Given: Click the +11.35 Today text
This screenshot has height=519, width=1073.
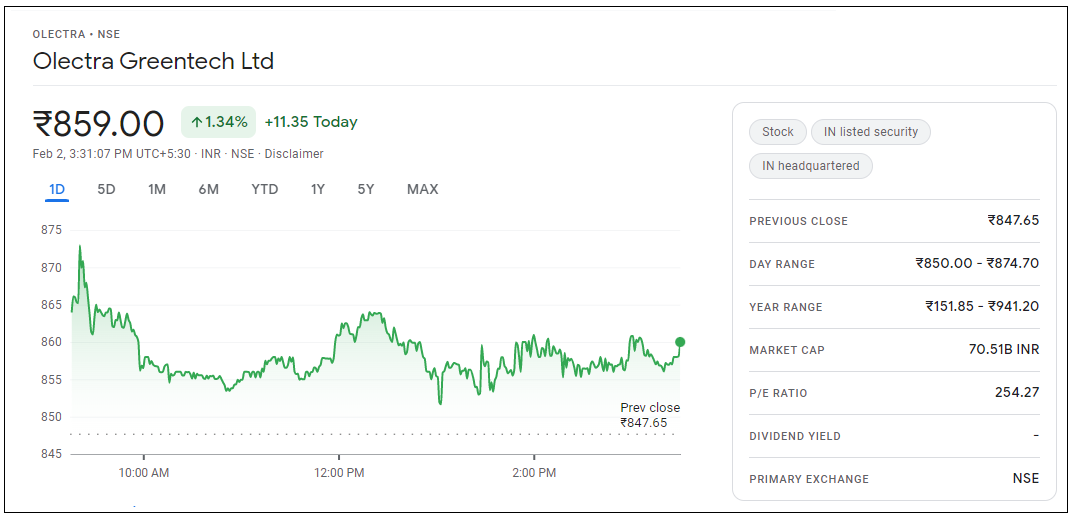Looking at the screenshot, I should (311, 122).
